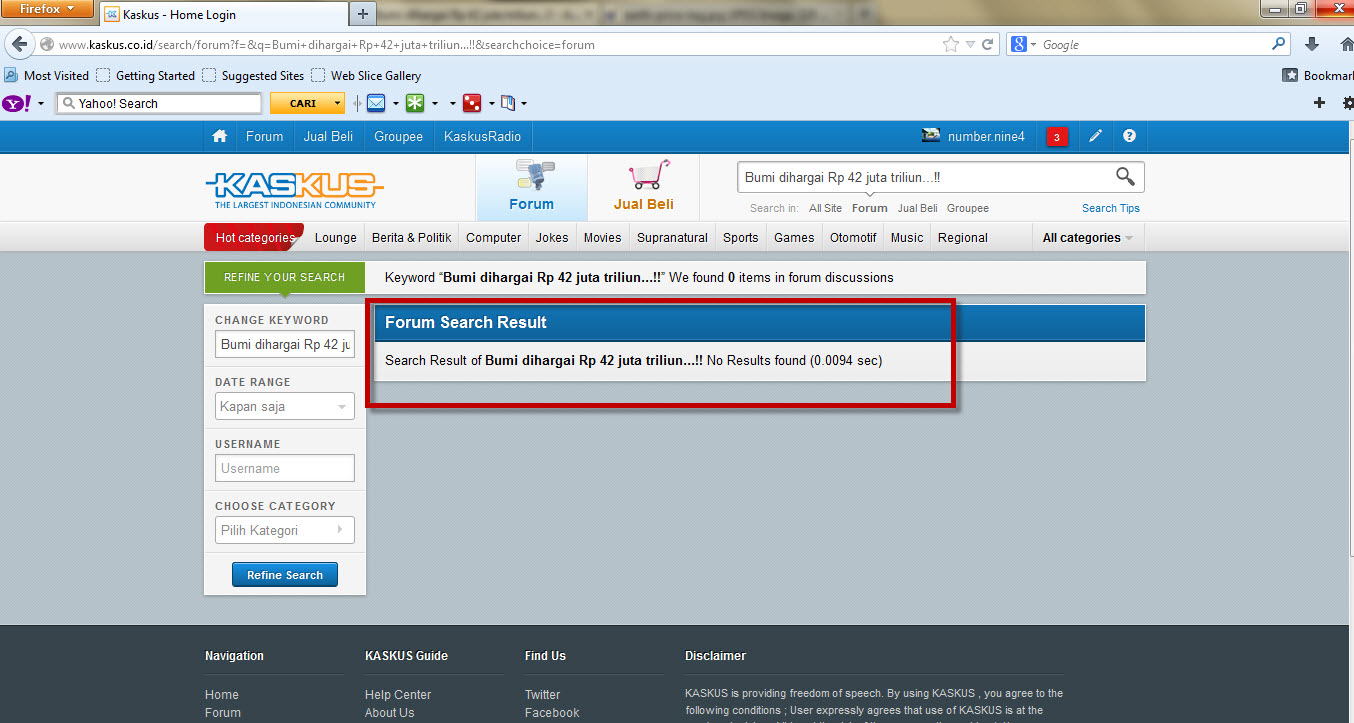
Task: Click the Bookmarks star icon on the bookmarks toolbar
Action: pyautogui.click(x=1290, y=75)
